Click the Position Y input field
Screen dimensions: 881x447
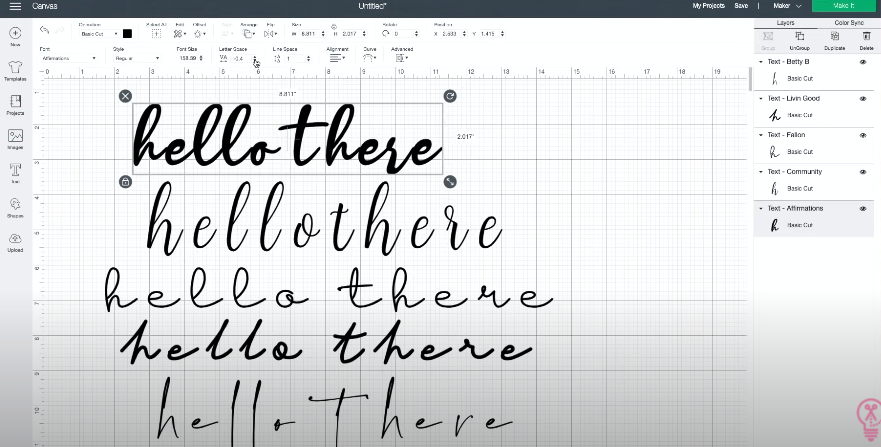[489, 34]
